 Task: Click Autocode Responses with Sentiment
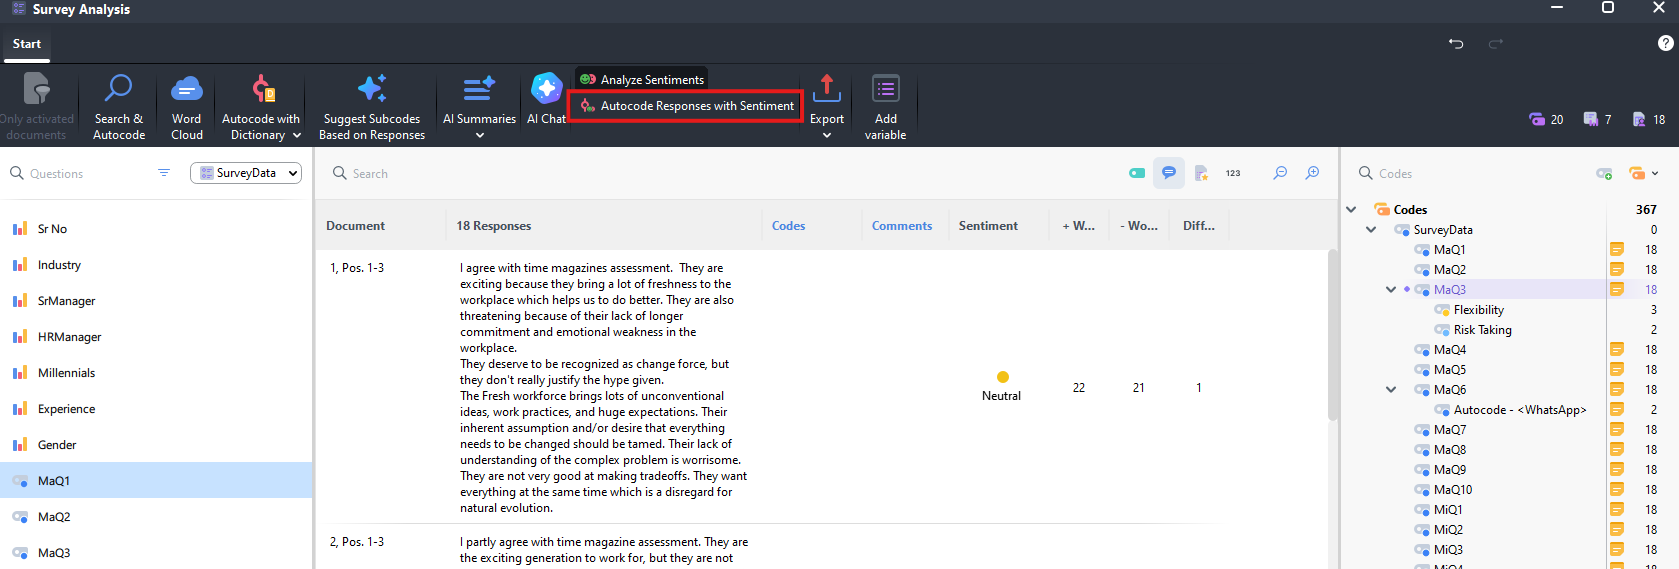tap(686, 105)
